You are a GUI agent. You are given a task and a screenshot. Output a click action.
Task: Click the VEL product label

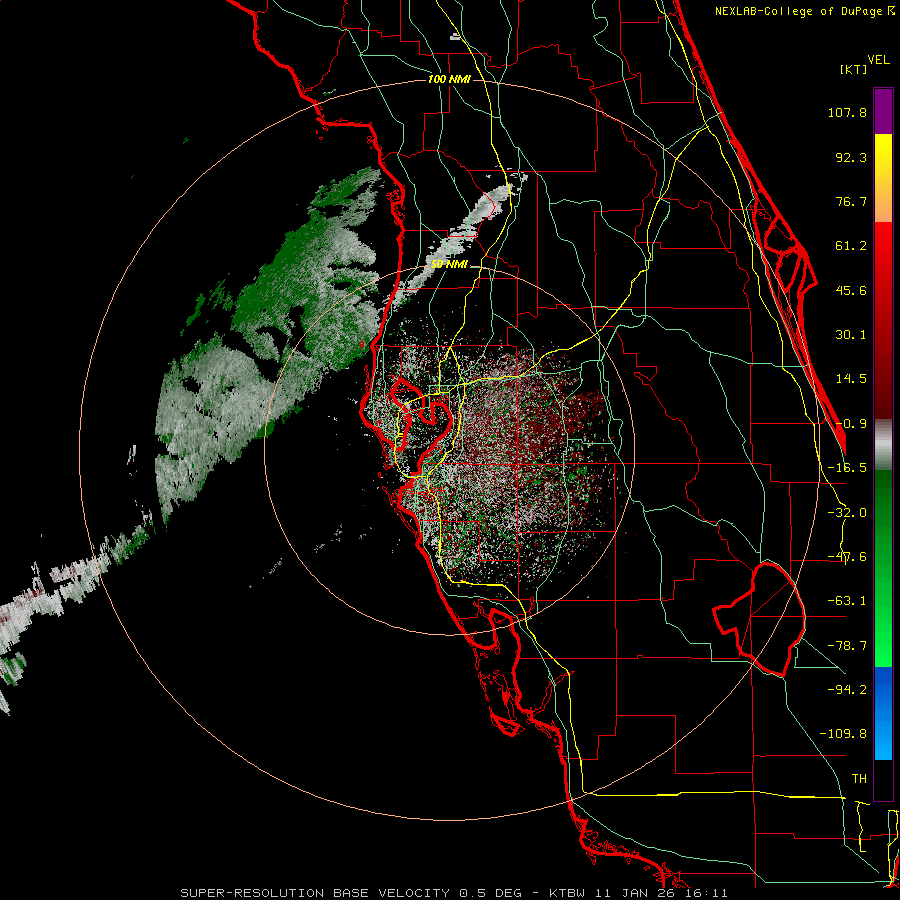pos(878,60)
